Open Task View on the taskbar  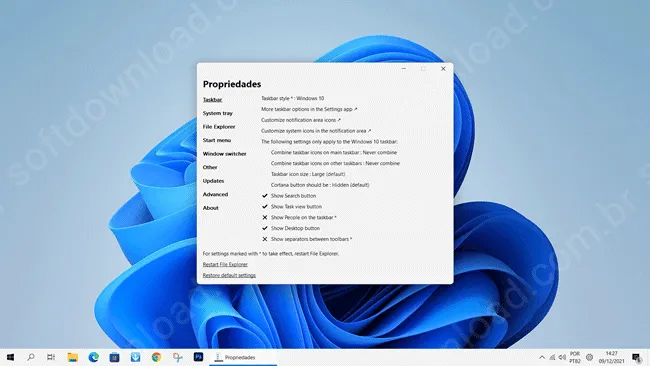click(51, 357)
